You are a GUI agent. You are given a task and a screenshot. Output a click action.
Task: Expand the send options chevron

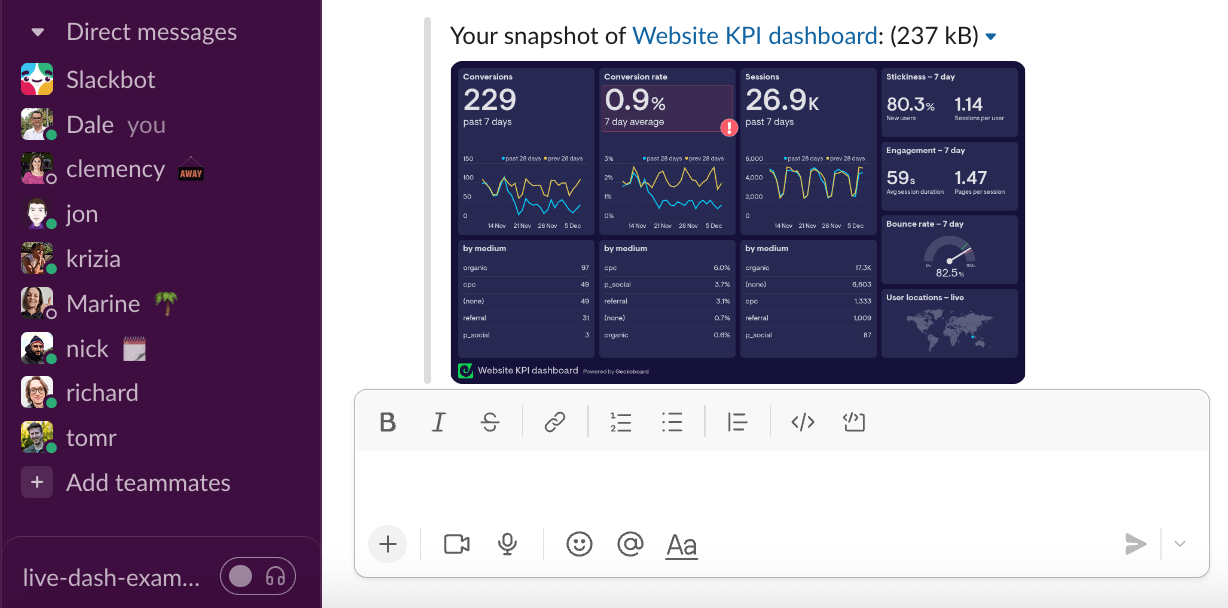[x=1180, y=544]
